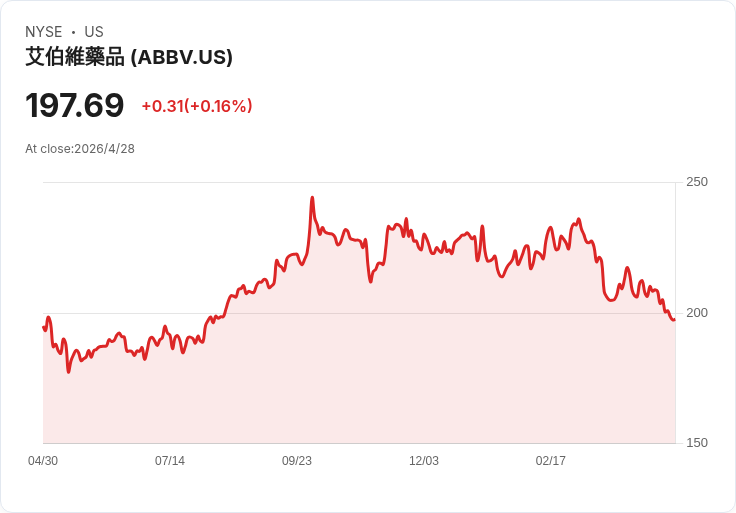Click the 197.69 current price
The image size is (736, 513).
(75, 105)
